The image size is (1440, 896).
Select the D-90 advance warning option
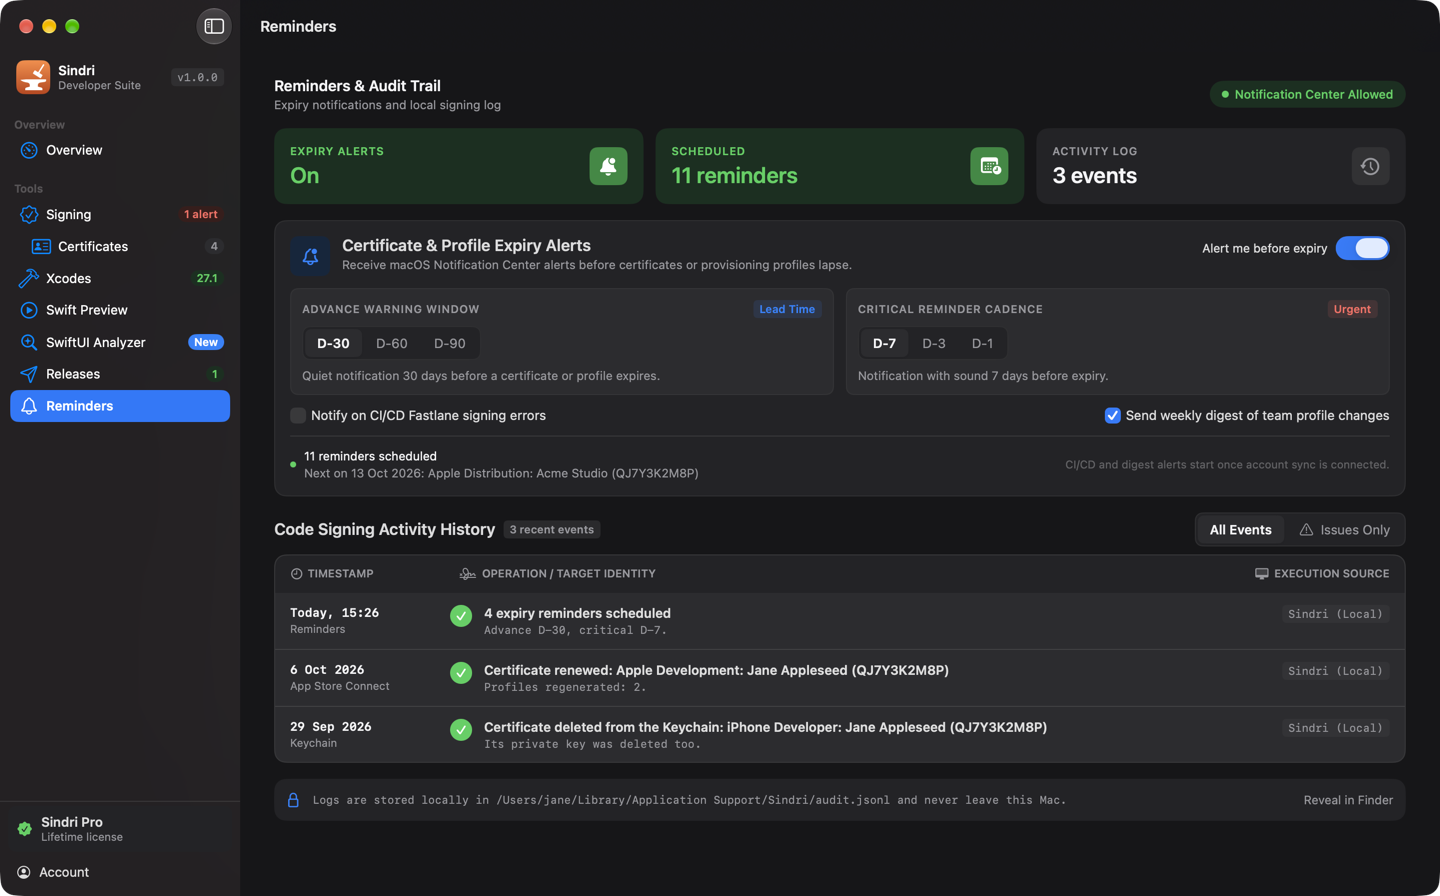(449, 343)
